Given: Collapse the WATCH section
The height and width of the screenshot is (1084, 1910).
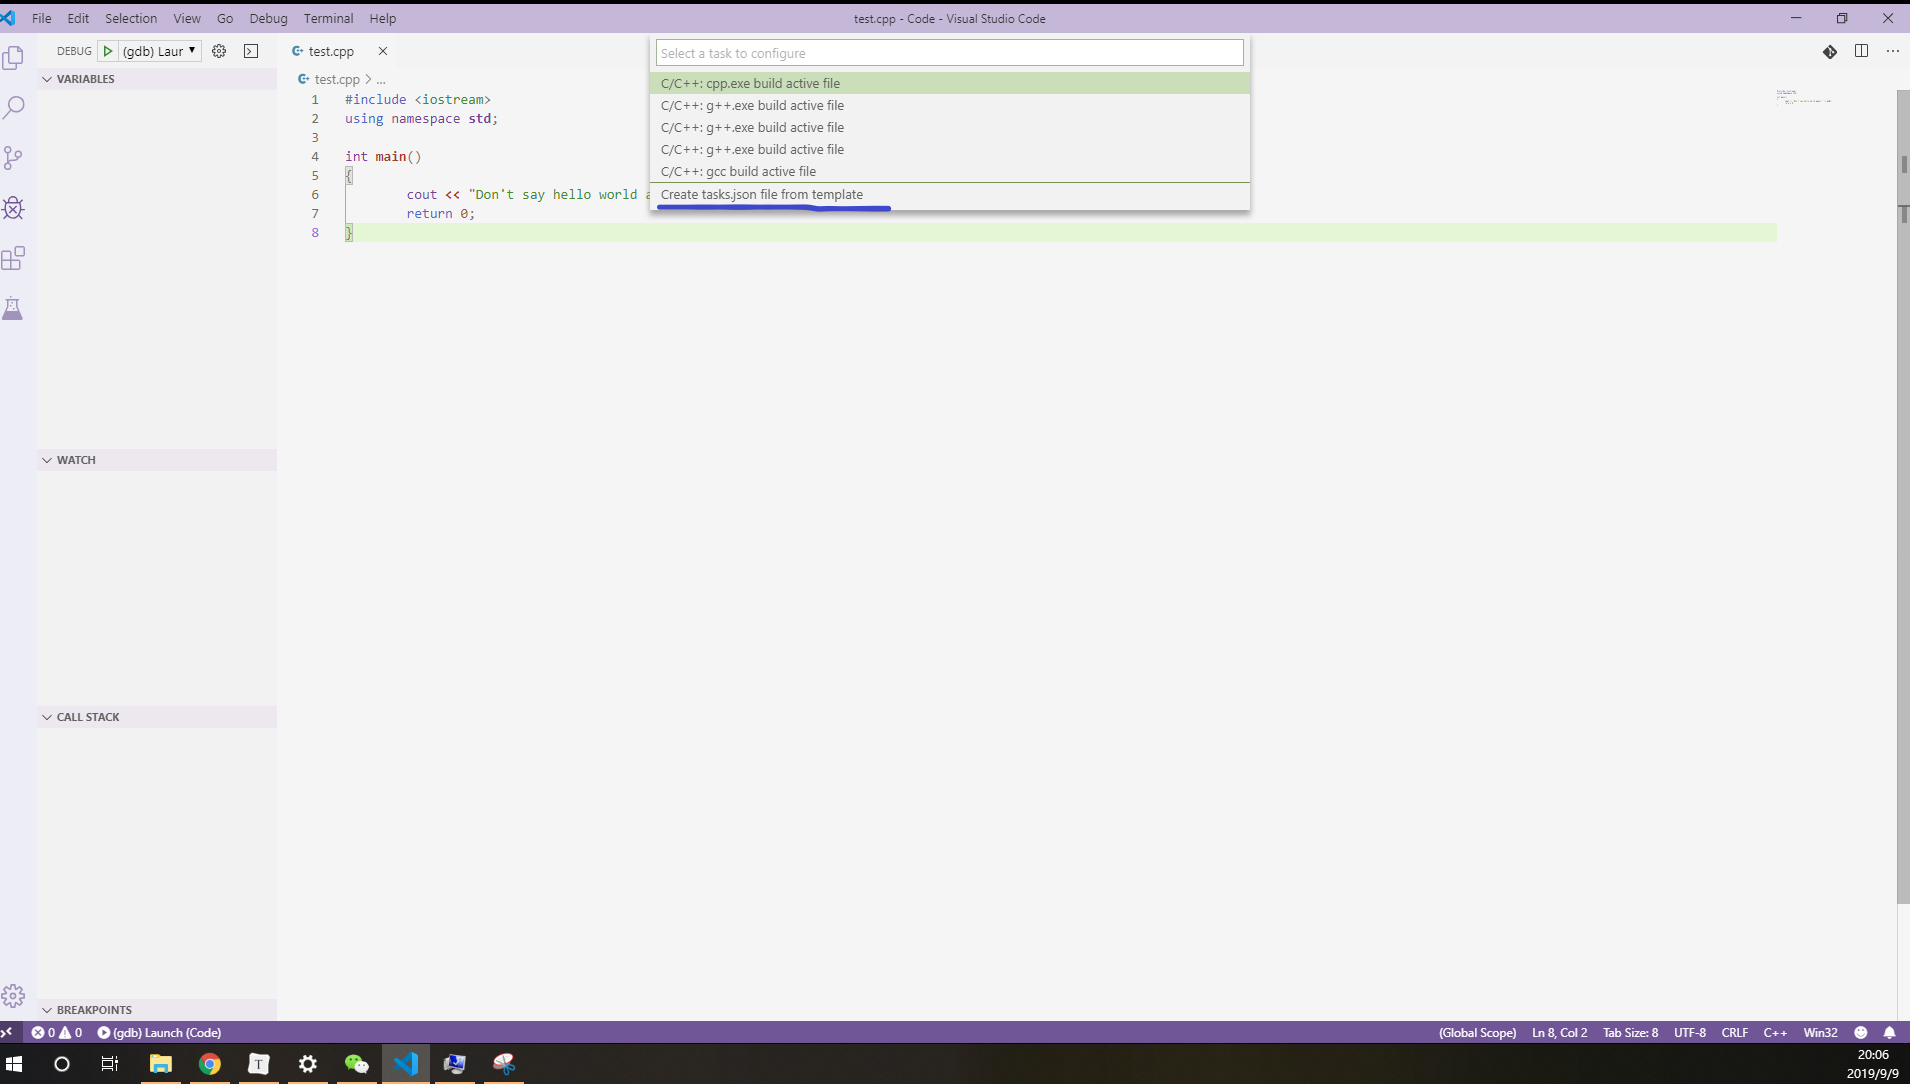Looking at the screenshot, I should pyautogui.click(x=157, y=460).
